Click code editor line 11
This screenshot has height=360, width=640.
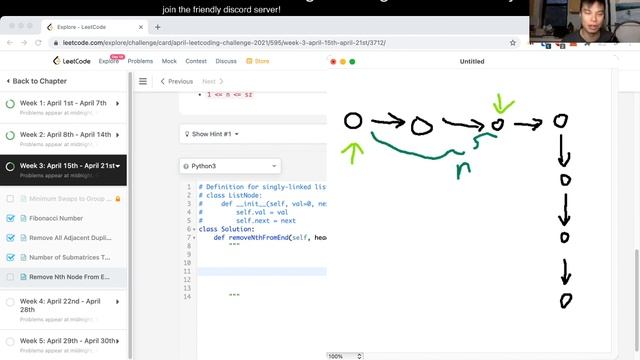click(262, 271)
